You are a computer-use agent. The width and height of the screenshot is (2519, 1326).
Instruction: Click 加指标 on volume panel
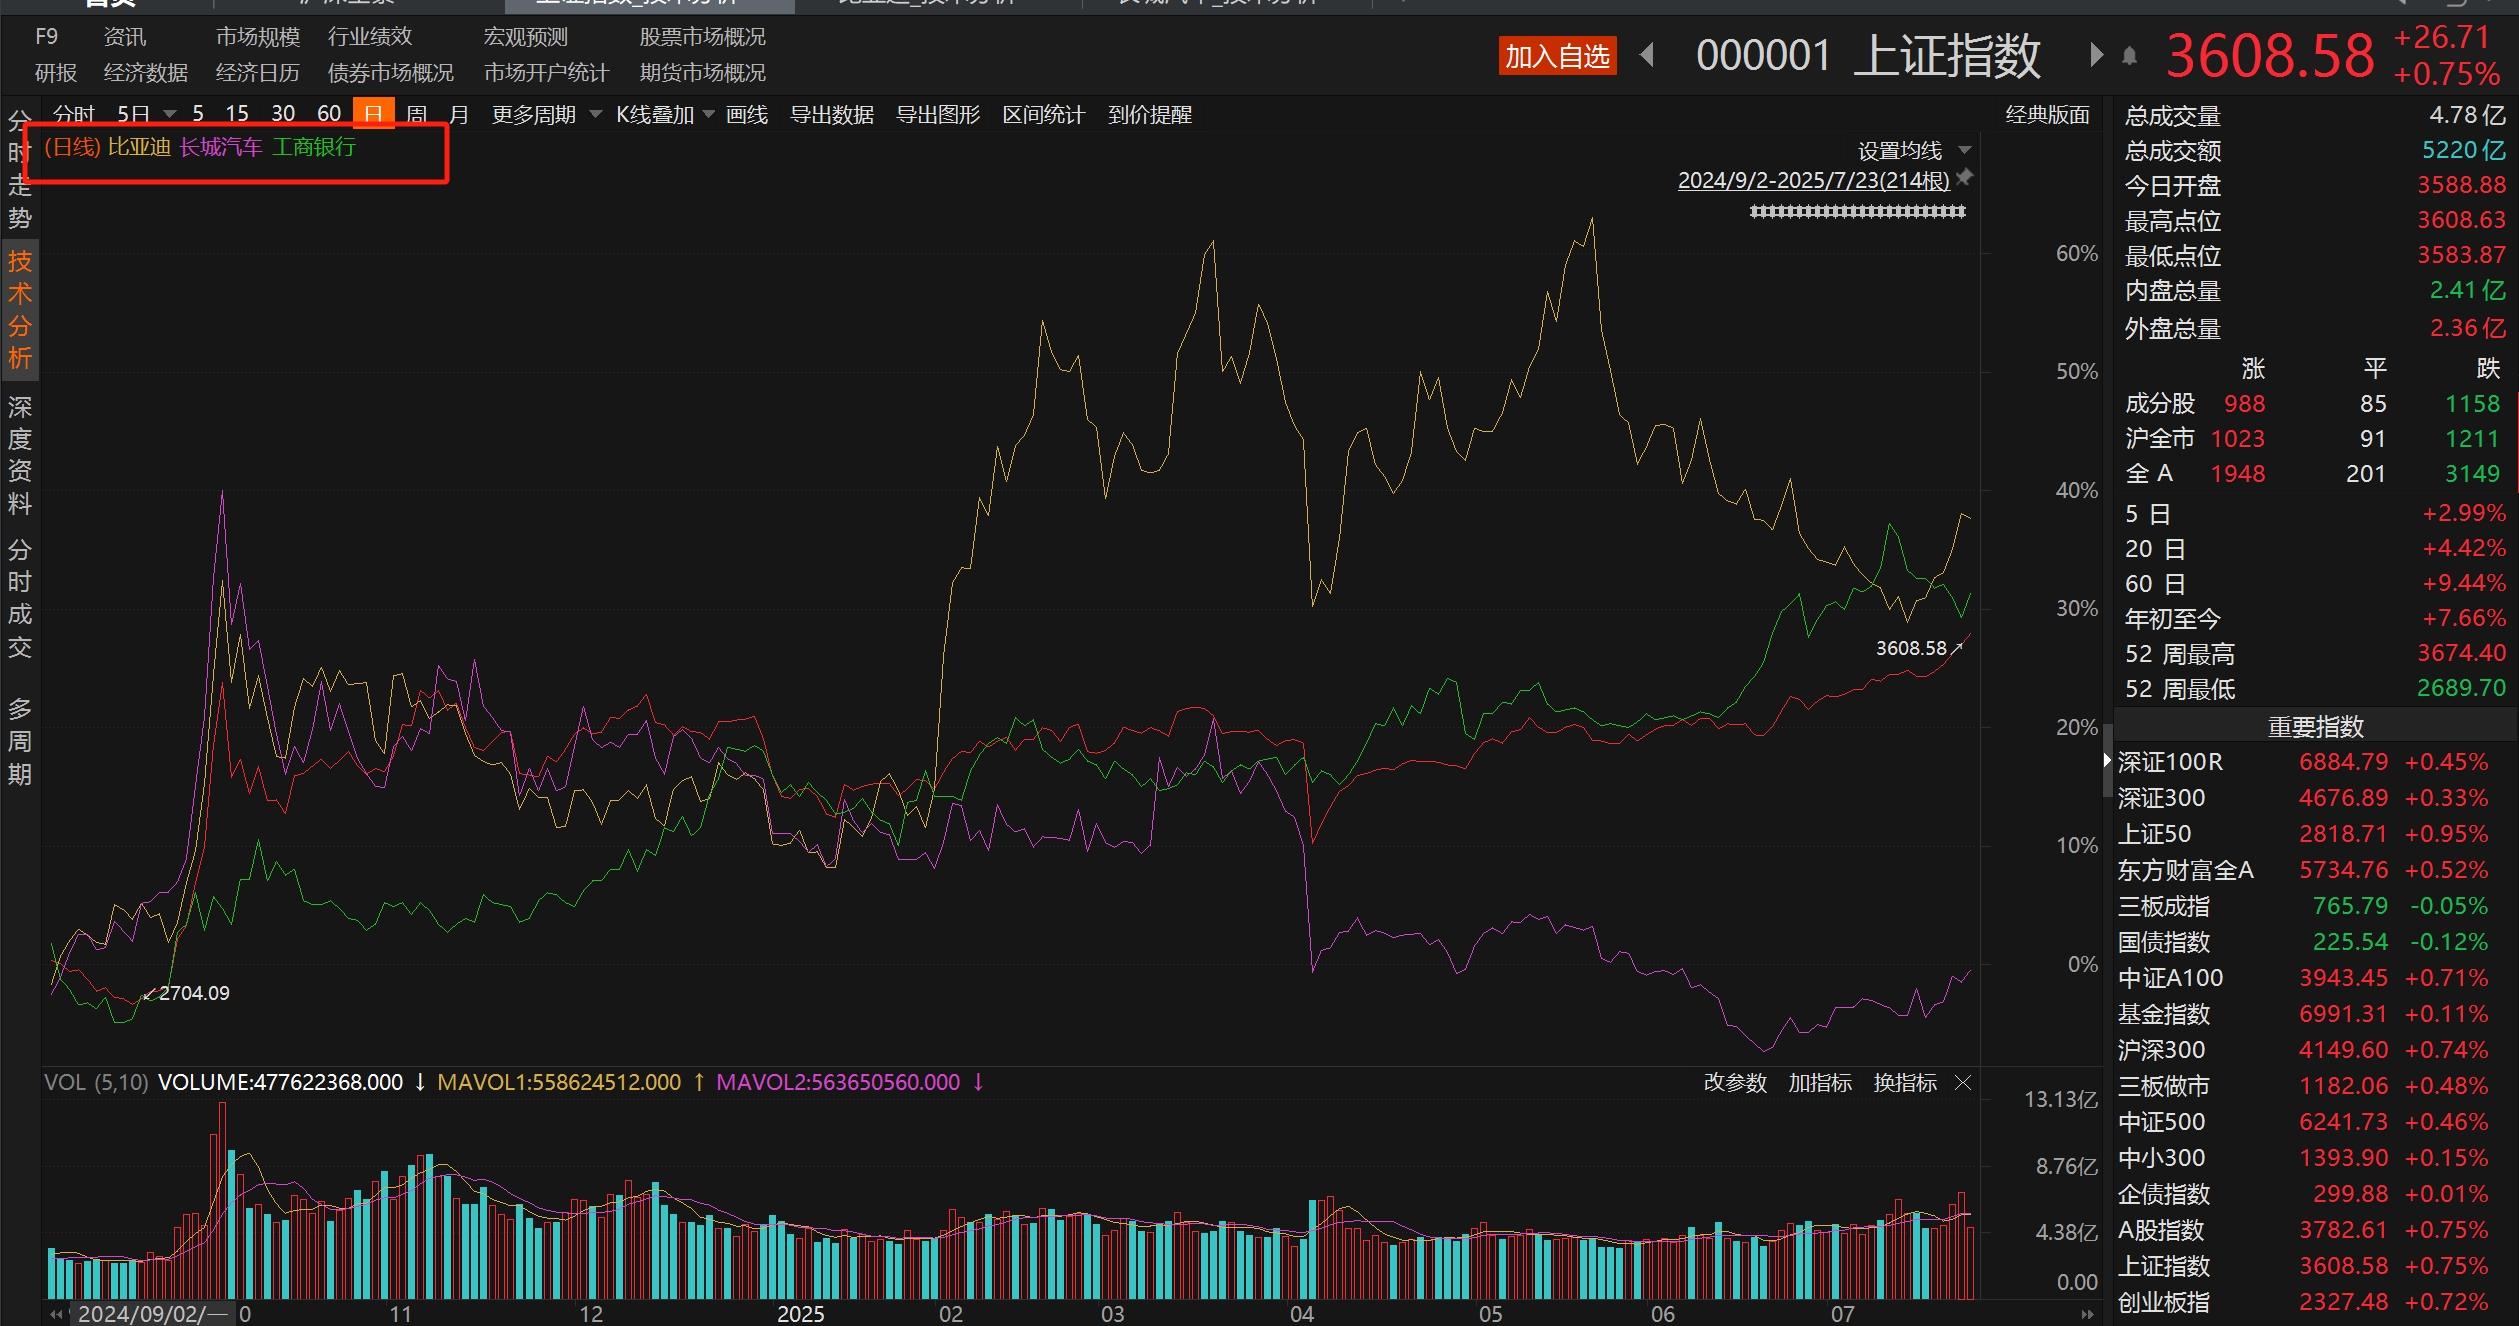(1820, 1083)
